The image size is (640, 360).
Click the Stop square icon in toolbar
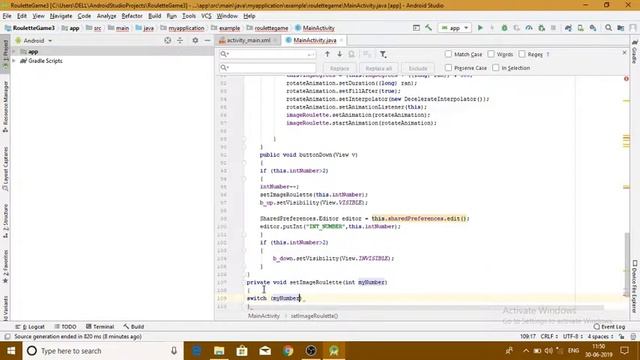(x=553, y=28)
